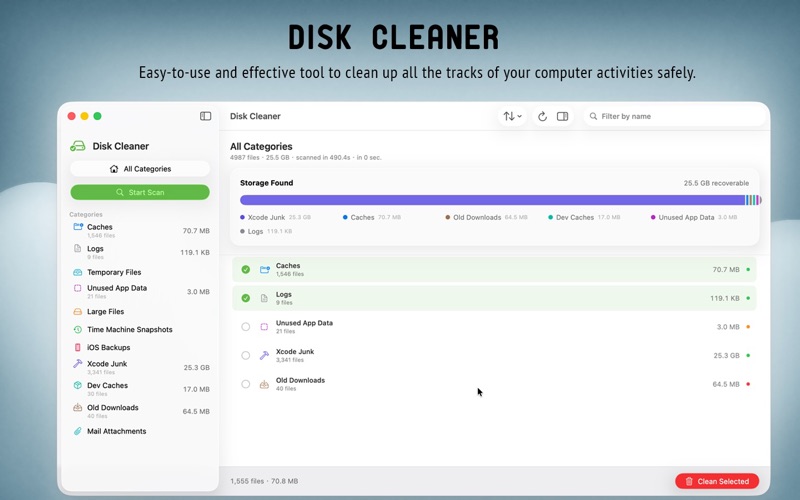The height and width of the screenshot is (500, 800).
Task: Check the Old Downloads row checkbox
Action: pyautogui.click(x=246, y=384)
